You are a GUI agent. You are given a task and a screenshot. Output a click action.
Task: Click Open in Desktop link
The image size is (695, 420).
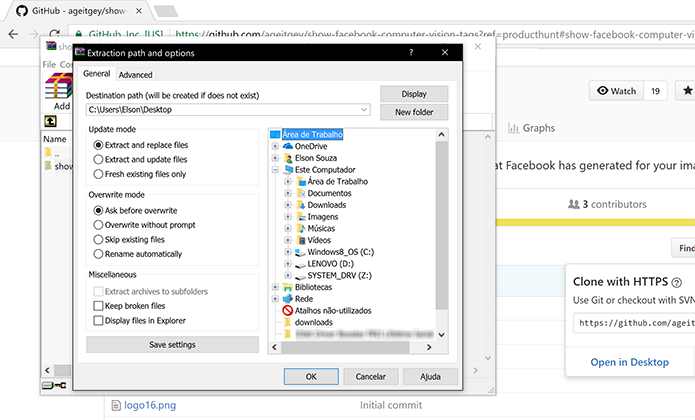(x=629, y=362)
